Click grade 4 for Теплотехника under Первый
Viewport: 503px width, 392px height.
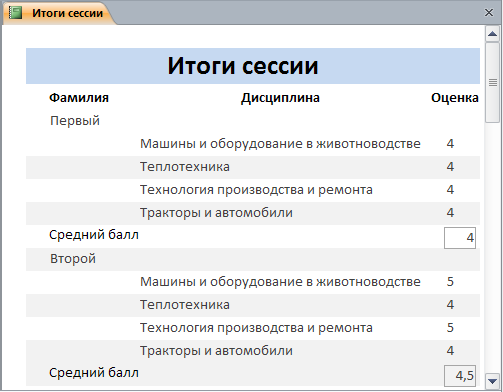pyautogui.click(x=450, y=167)
